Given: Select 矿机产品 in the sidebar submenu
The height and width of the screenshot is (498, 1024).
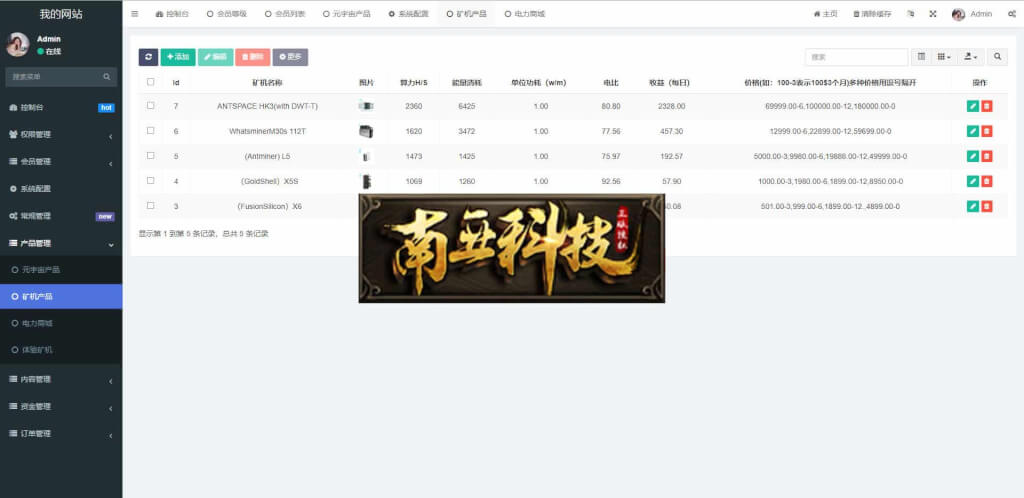Looking at the screenshot, I should point(61,296).
